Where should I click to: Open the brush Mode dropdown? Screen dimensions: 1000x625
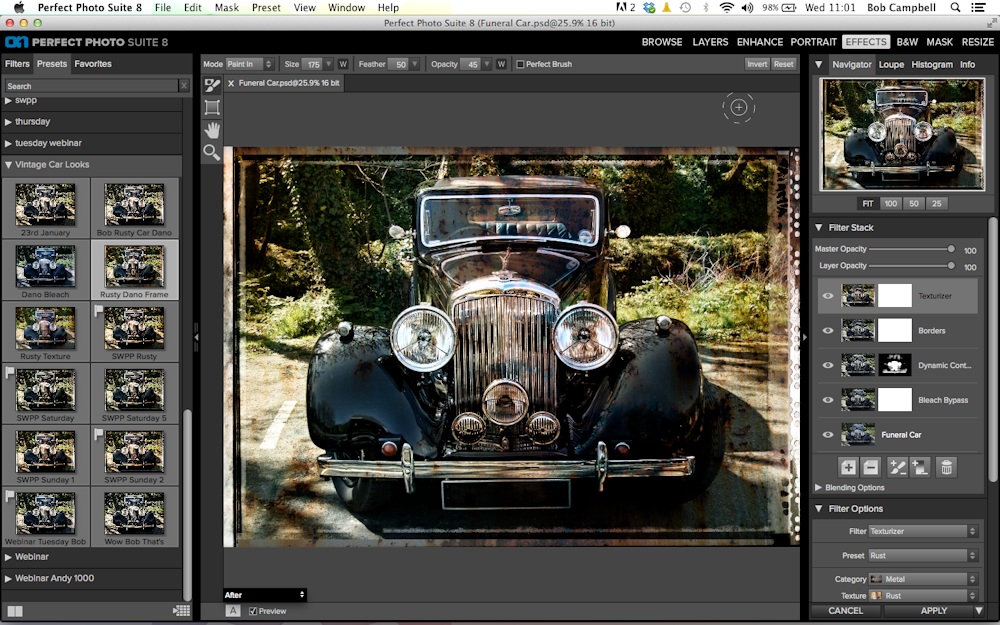pyautogui.click(x=249, y=64)
